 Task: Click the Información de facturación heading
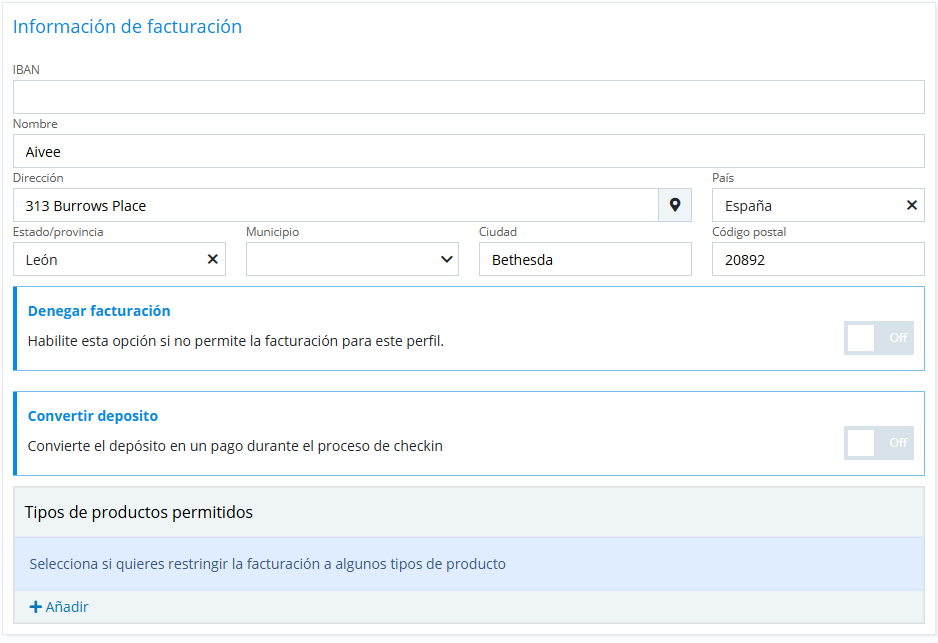pyautogui.click(x=127, y=27)
